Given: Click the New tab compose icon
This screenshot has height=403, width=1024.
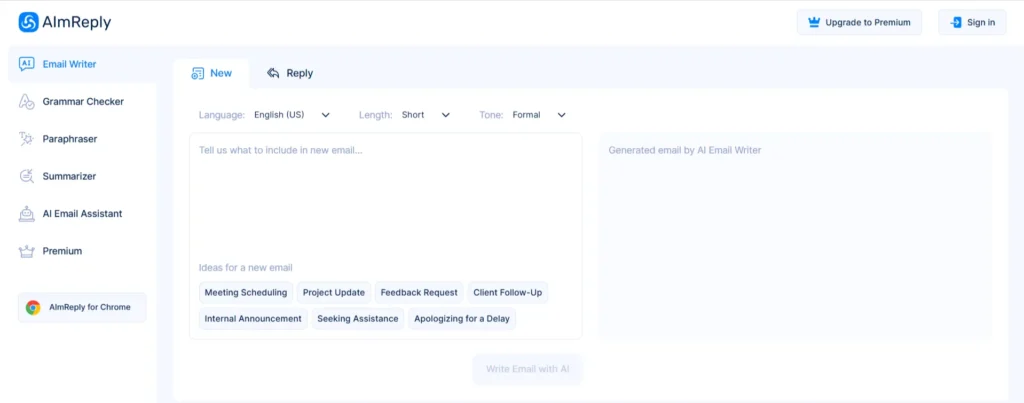Looking at the screenshot, I should coord(197,73).
